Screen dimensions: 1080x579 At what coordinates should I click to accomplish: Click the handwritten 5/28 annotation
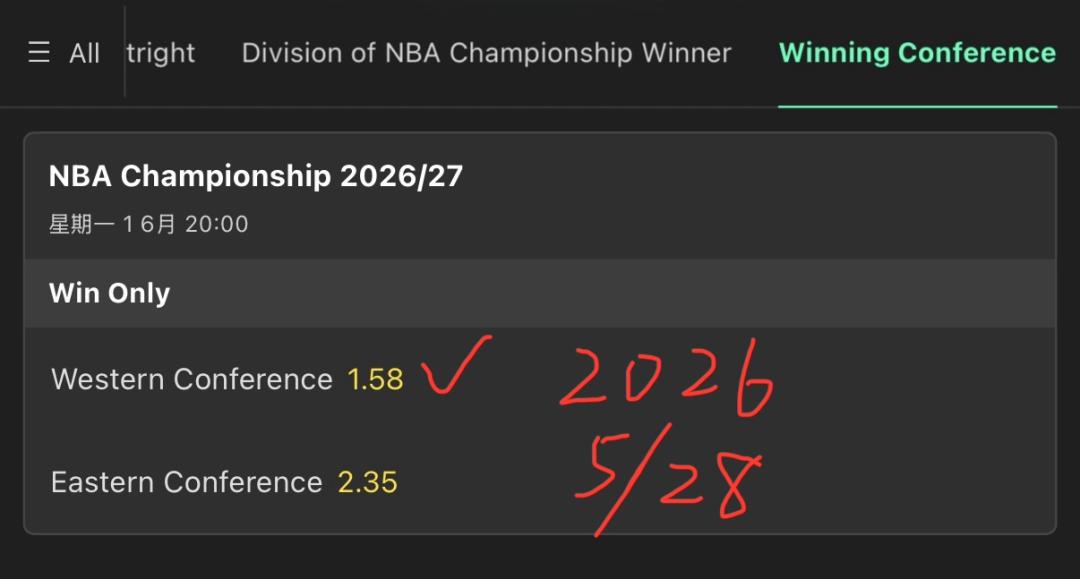[x=667, y=480]
